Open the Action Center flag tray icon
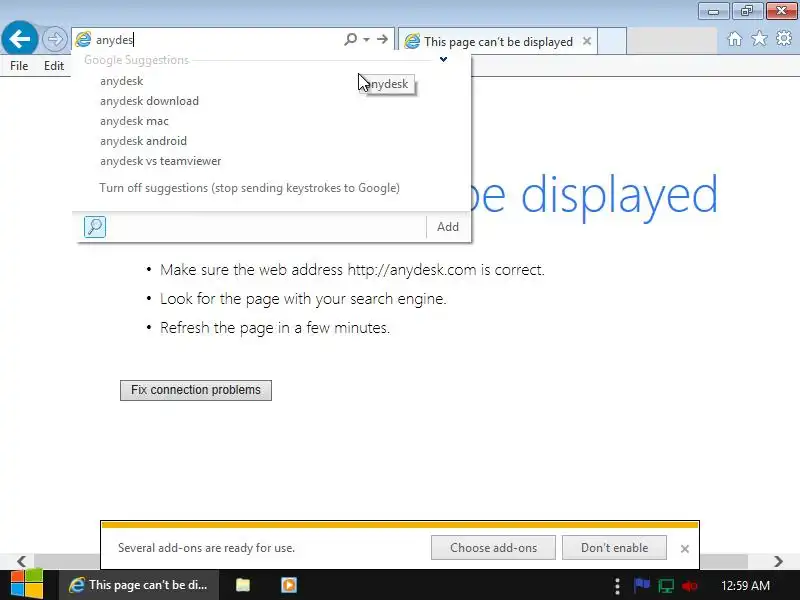 (641, 585)
